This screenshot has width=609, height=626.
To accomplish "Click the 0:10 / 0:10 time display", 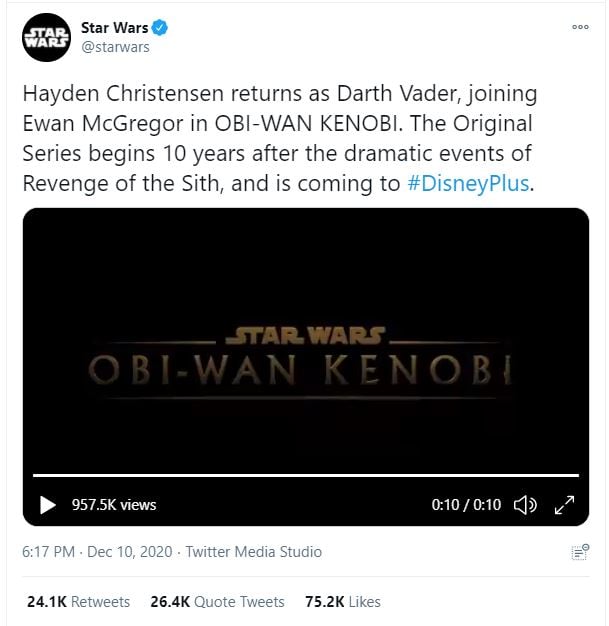I will [466, 505].
